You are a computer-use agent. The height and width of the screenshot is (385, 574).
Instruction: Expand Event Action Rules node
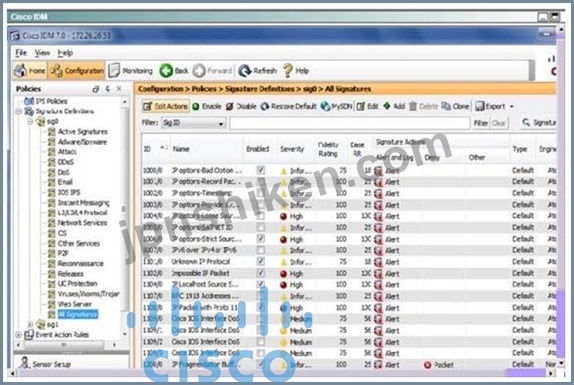pos(18,334)
